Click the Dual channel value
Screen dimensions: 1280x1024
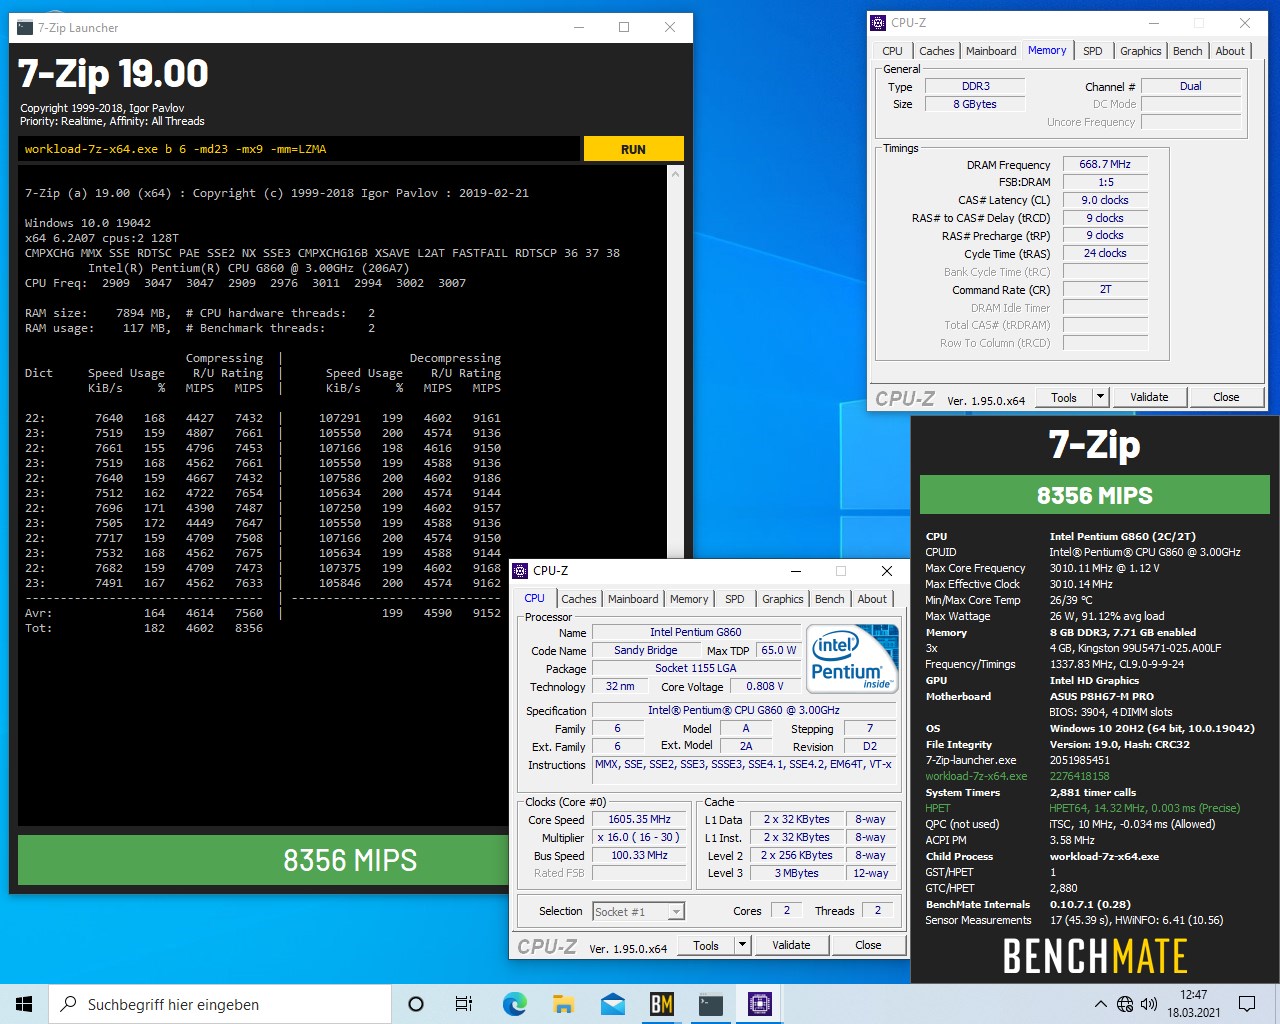(x=1191, y=86)
